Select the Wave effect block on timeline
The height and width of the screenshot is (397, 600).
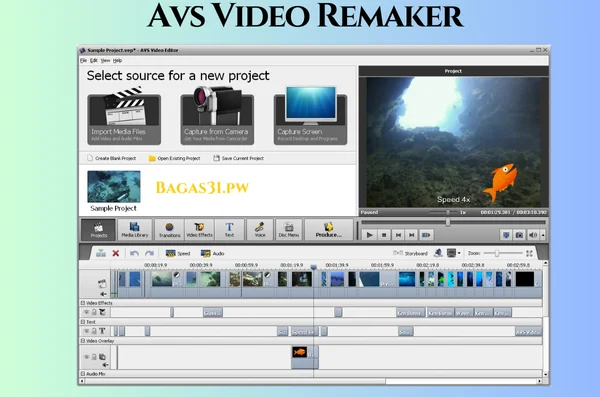463,313
